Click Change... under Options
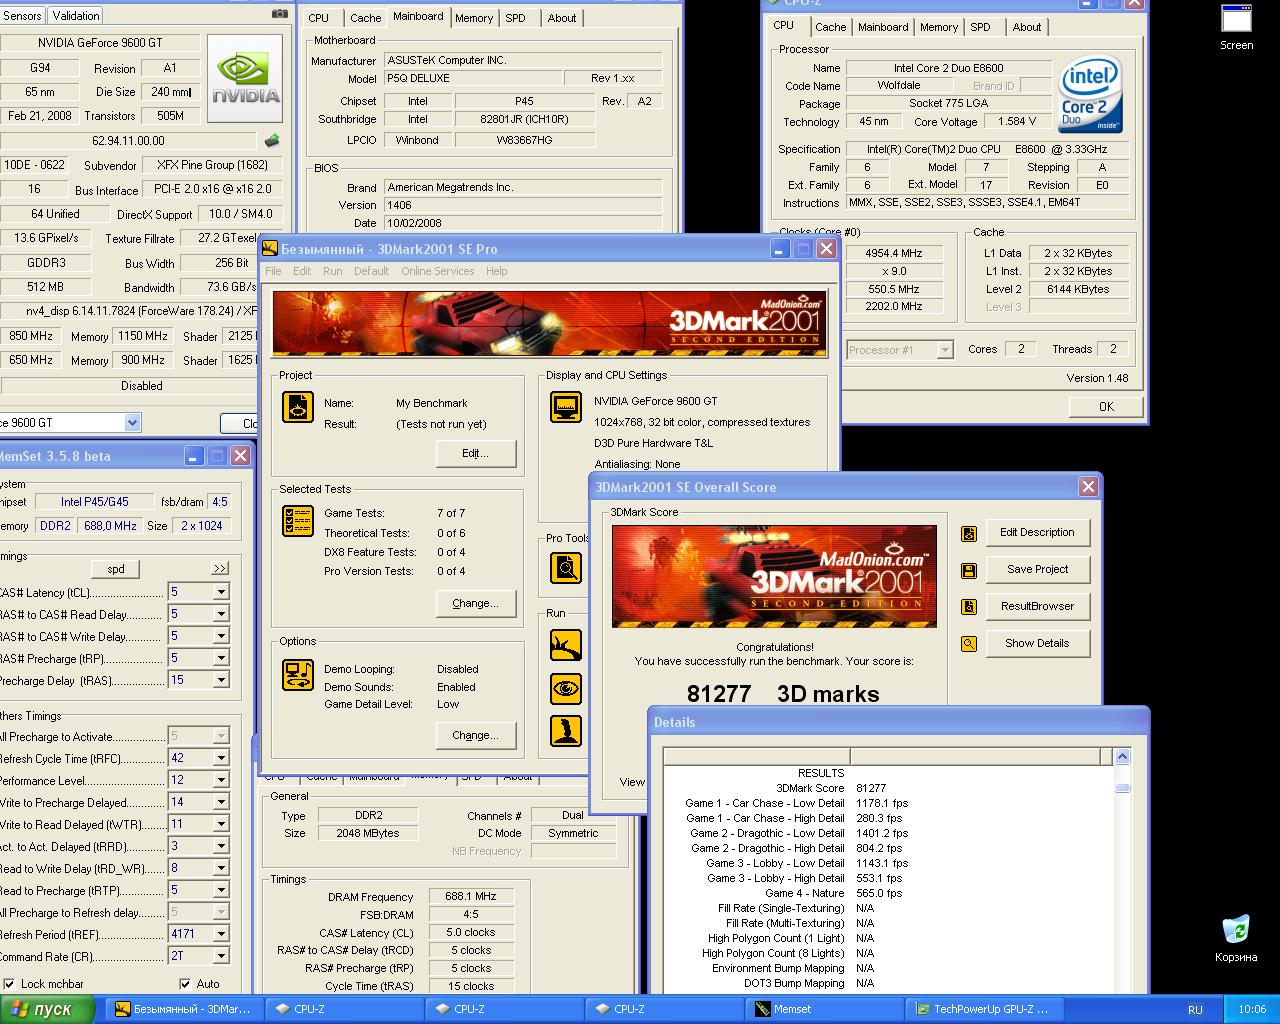 click(x=476, y=735)
